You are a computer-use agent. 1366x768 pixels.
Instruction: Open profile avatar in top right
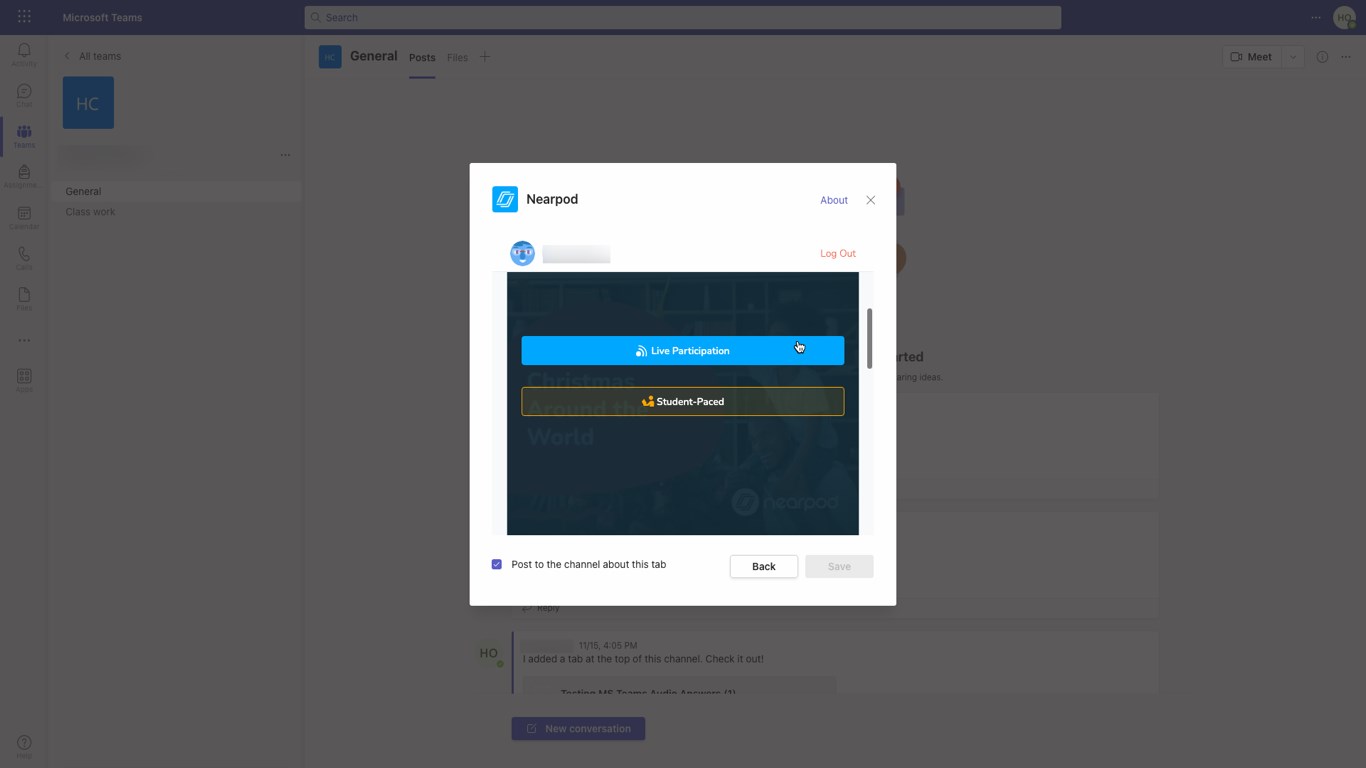click(1345, 17)
